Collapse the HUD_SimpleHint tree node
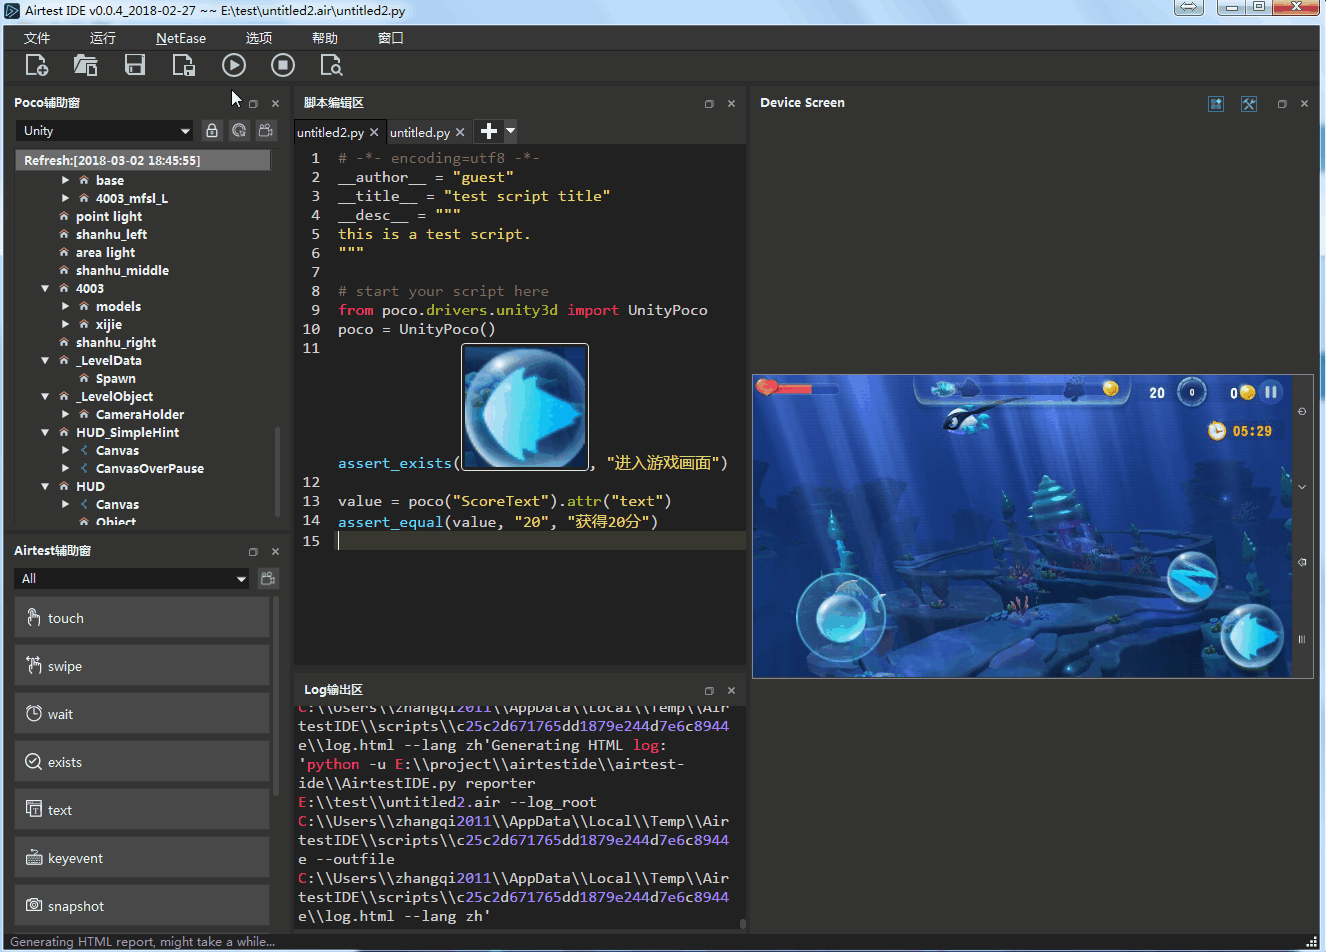Screen dimensions: 1326x952 (x=45, y=433)
